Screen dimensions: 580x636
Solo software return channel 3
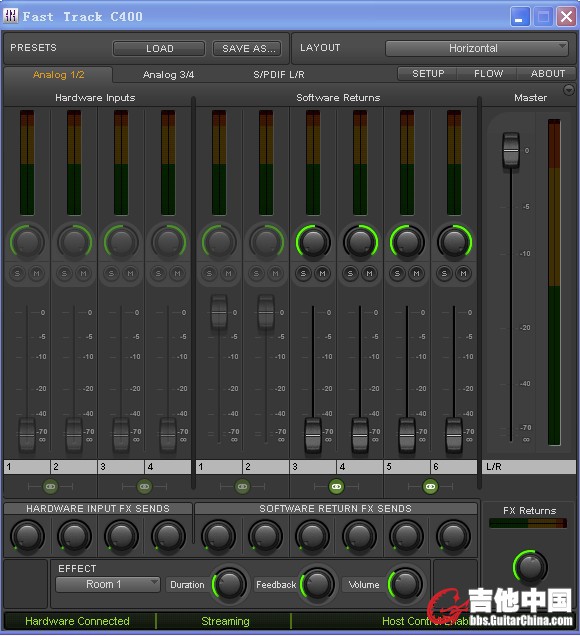point(303,273)
